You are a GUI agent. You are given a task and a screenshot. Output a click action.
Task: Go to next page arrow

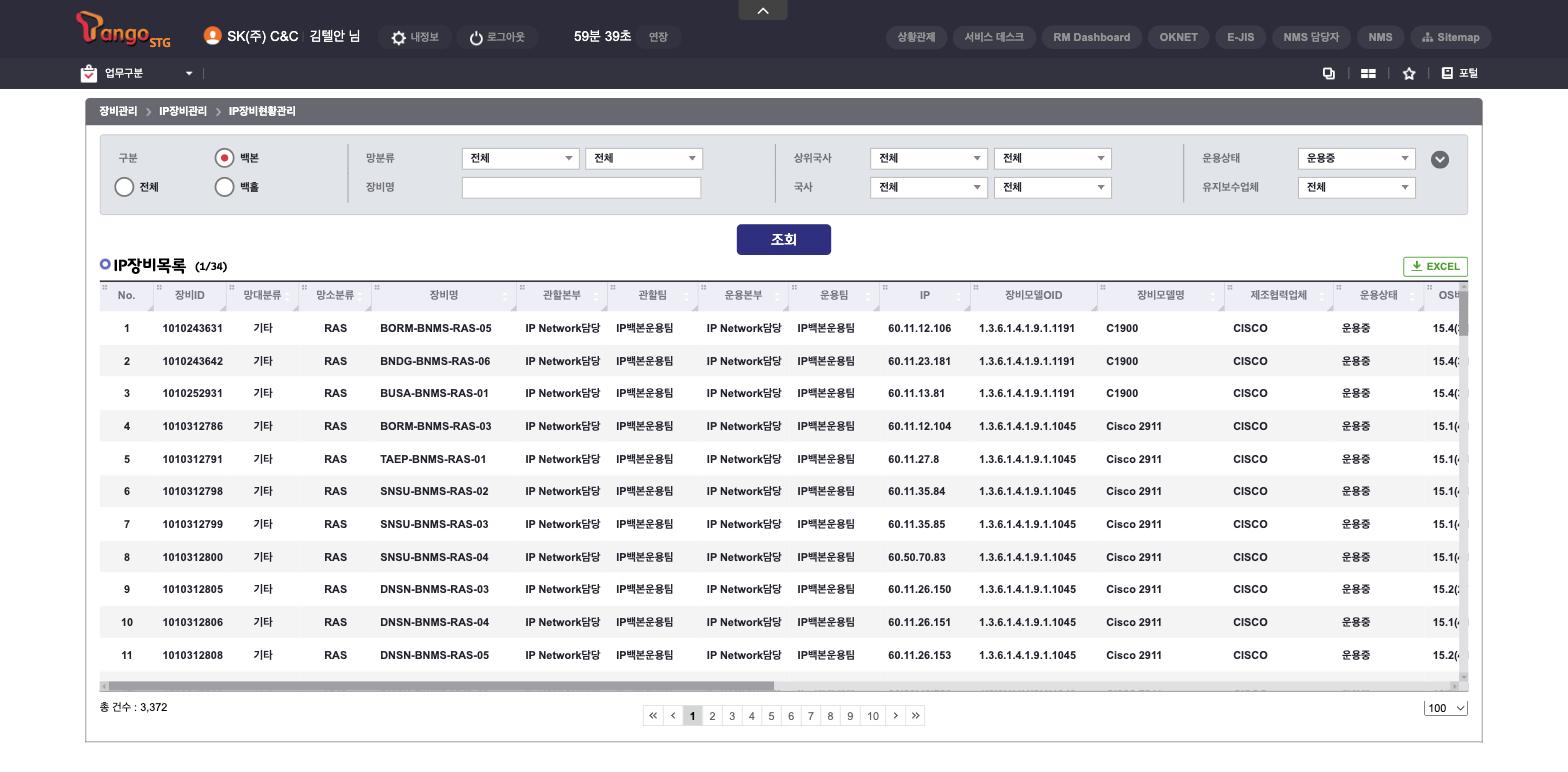896,716
